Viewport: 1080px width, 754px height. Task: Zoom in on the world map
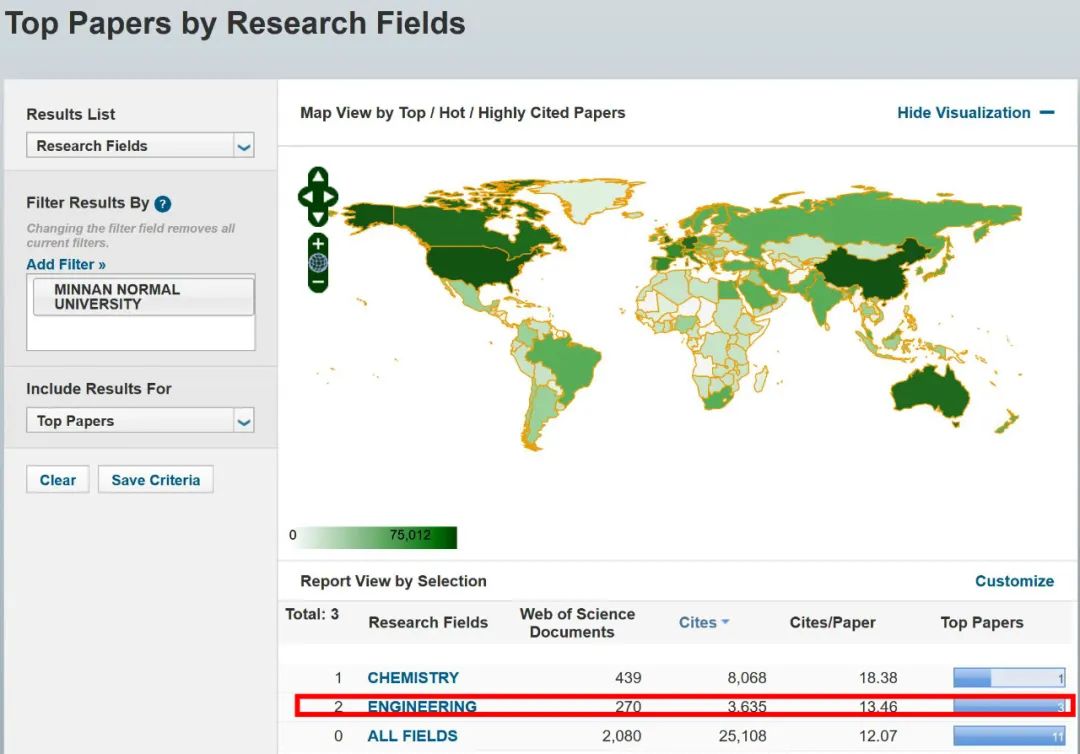point(318,243)
